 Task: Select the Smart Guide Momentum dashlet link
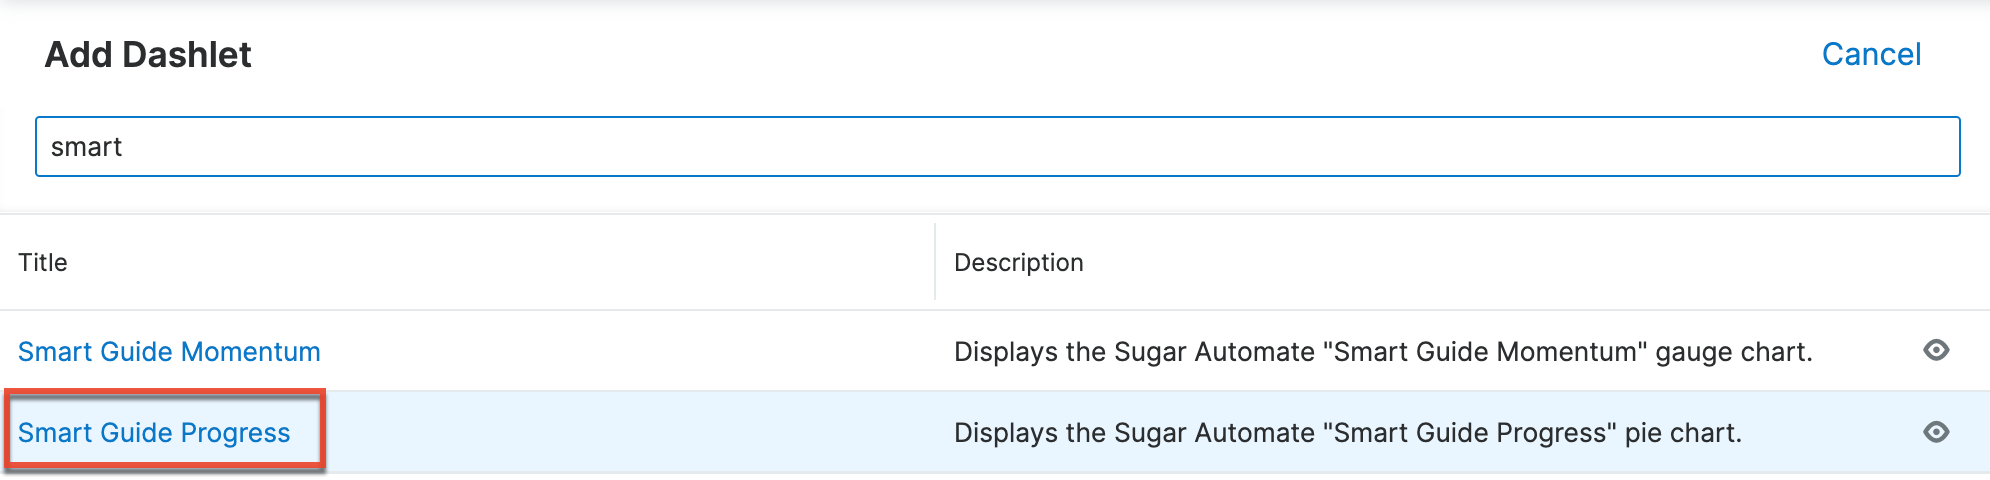pos(169,352)
